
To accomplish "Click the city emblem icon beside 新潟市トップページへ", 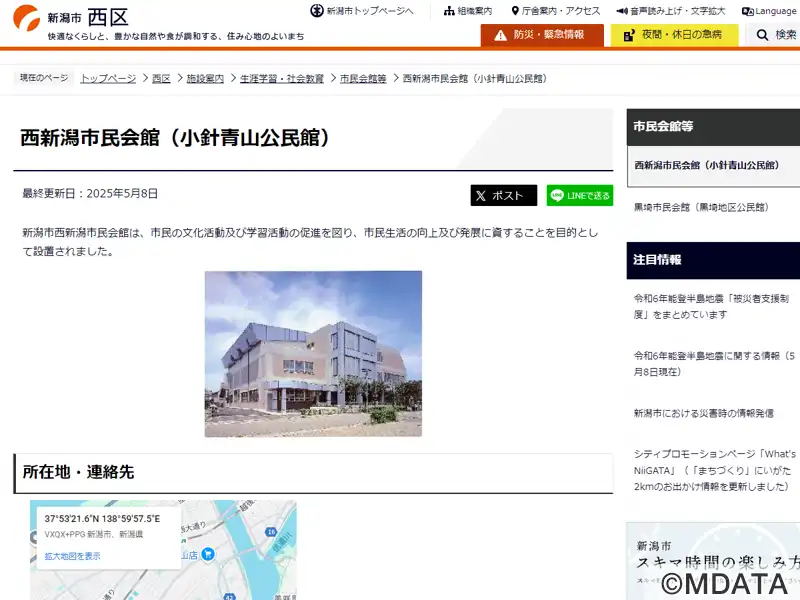I will (317, 10).
